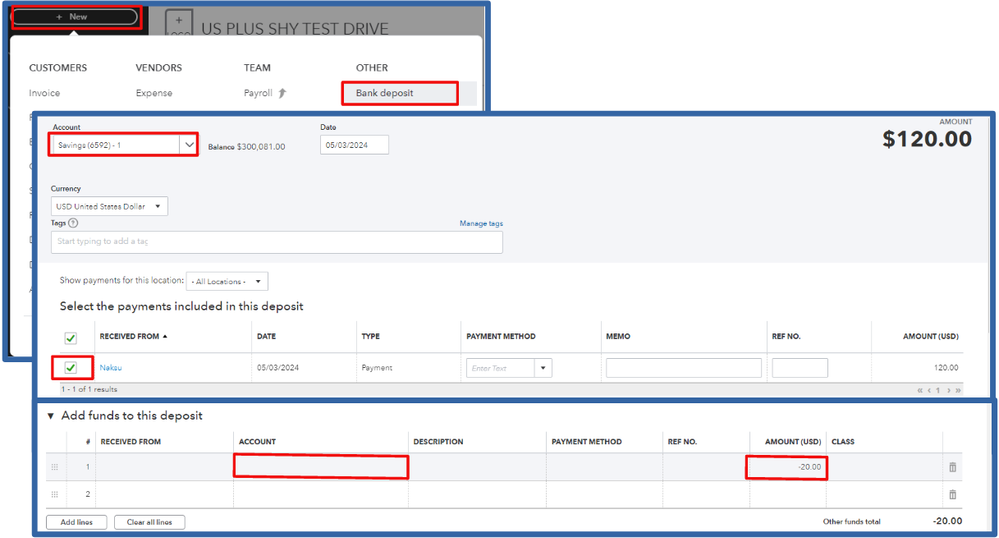Click the Description cell in line 1
Viewport: 999px width, 538px height.
coord(477,467)
